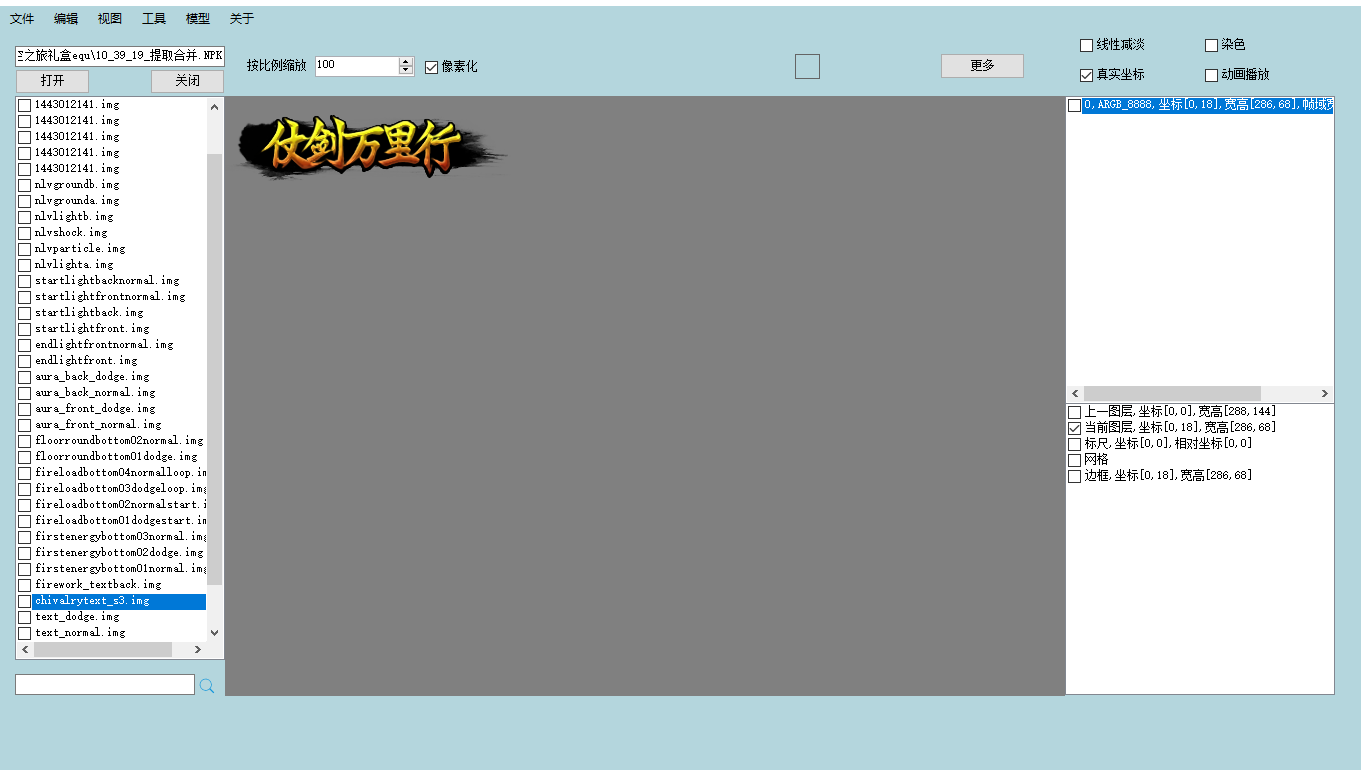Turn on the 网格 overlay checkbox
1361x770 pixels.
1075,460
